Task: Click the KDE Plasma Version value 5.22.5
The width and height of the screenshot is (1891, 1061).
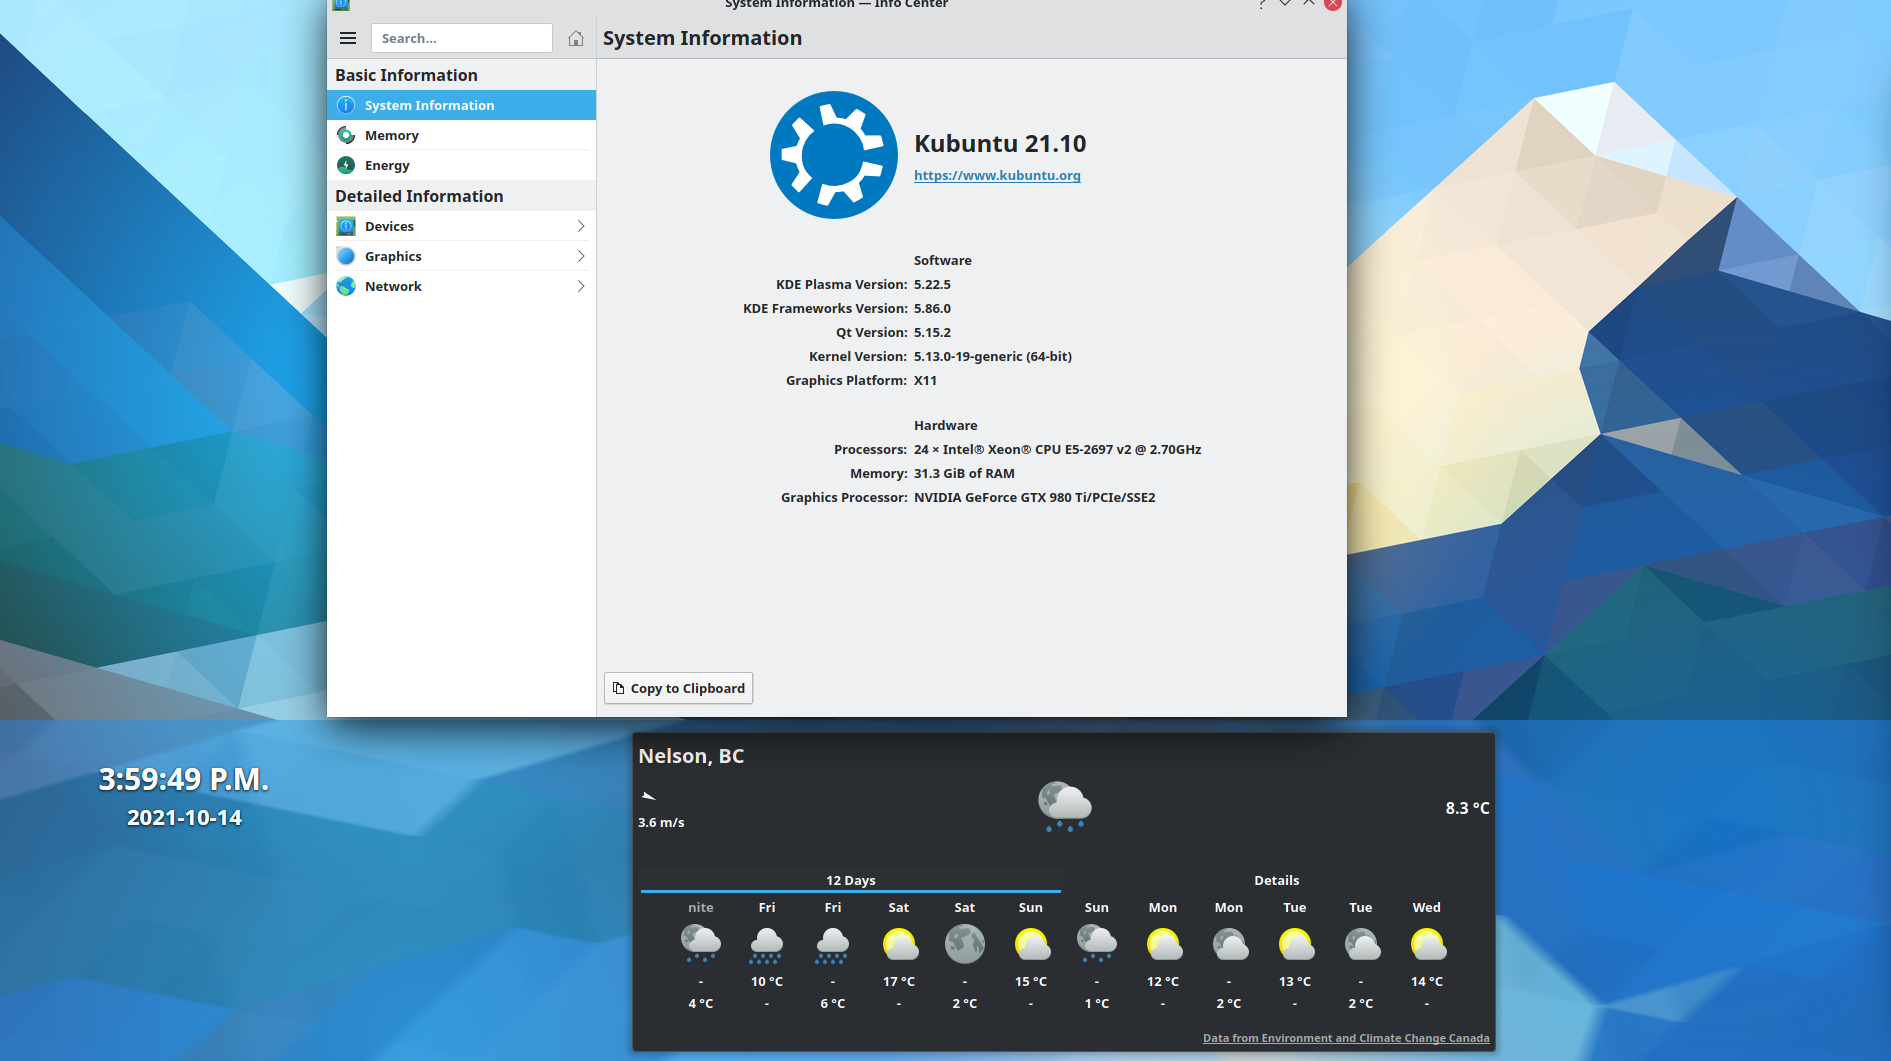Action: click(932, 284)
